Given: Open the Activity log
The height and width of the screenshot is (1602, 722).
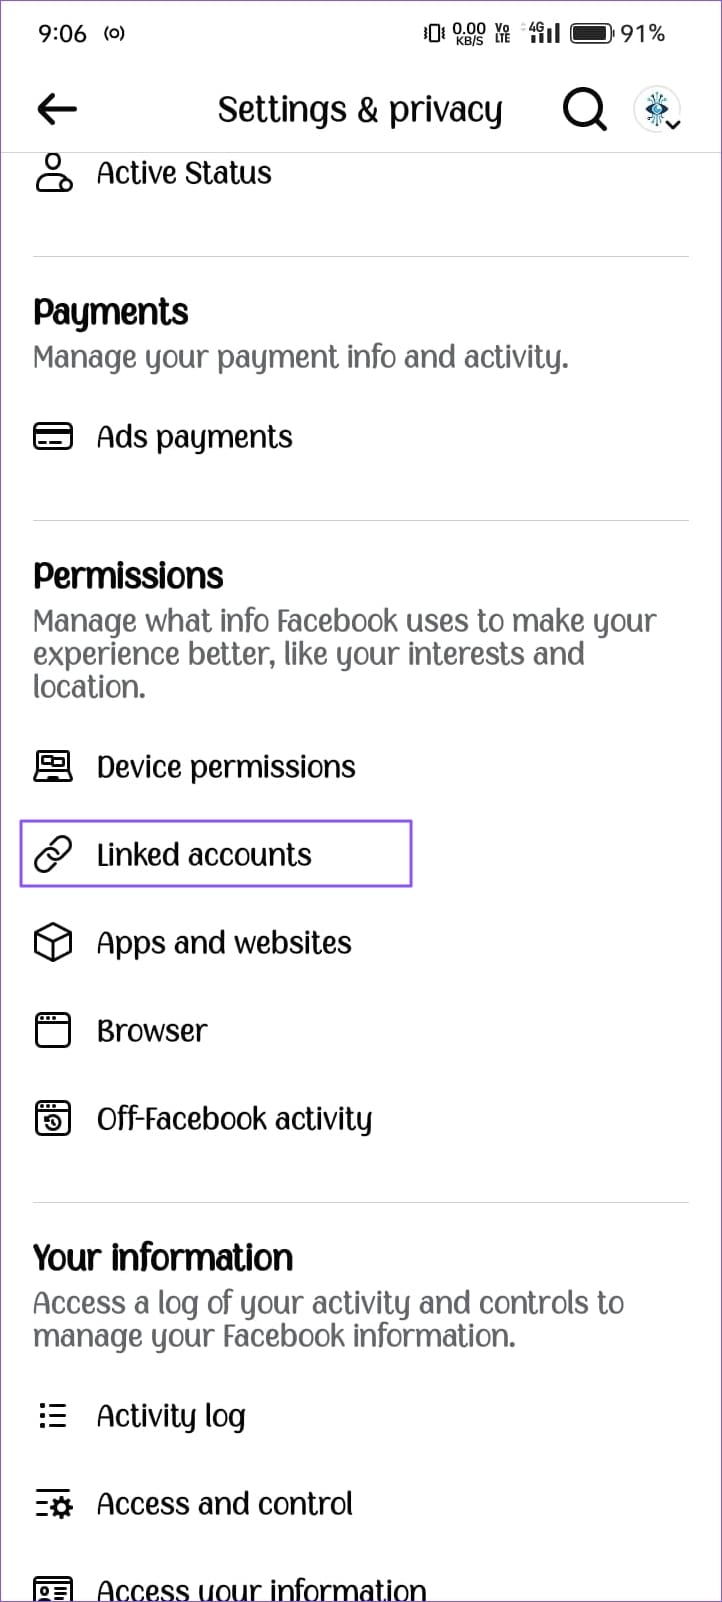Looking at the screenshot, I should point(171,1415).
